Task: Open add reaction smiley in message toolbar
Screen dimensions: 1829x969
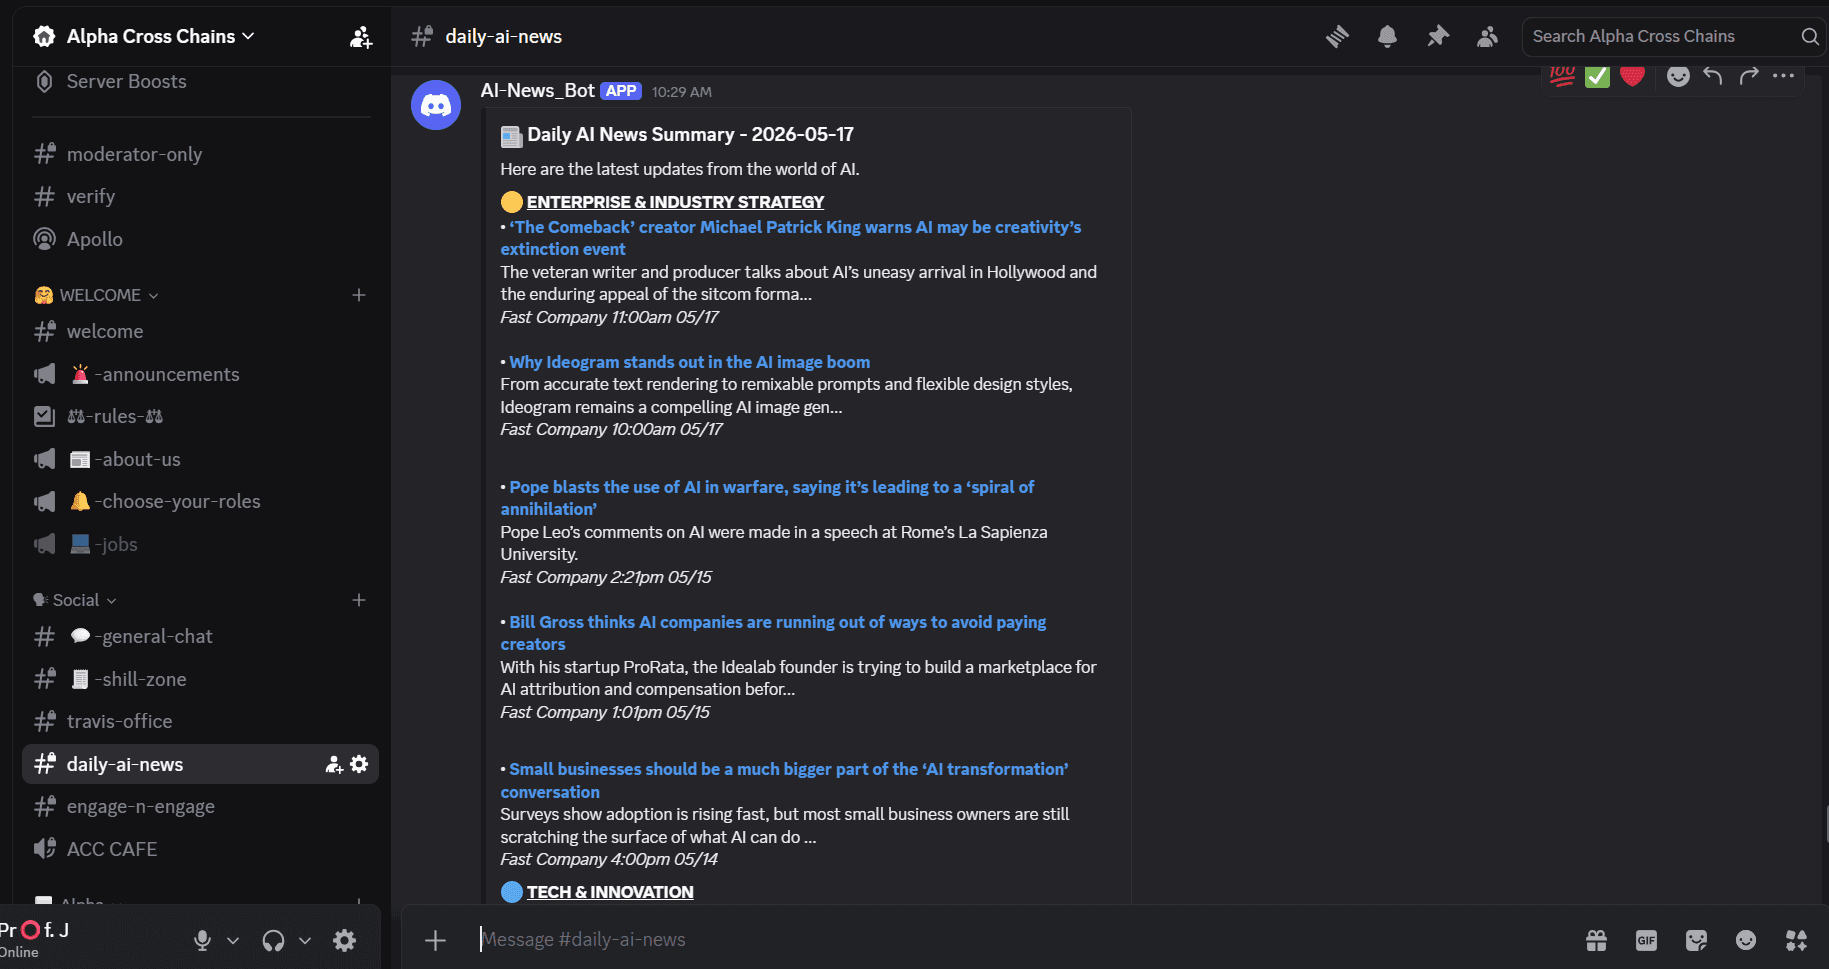Action: point(1678,76)
